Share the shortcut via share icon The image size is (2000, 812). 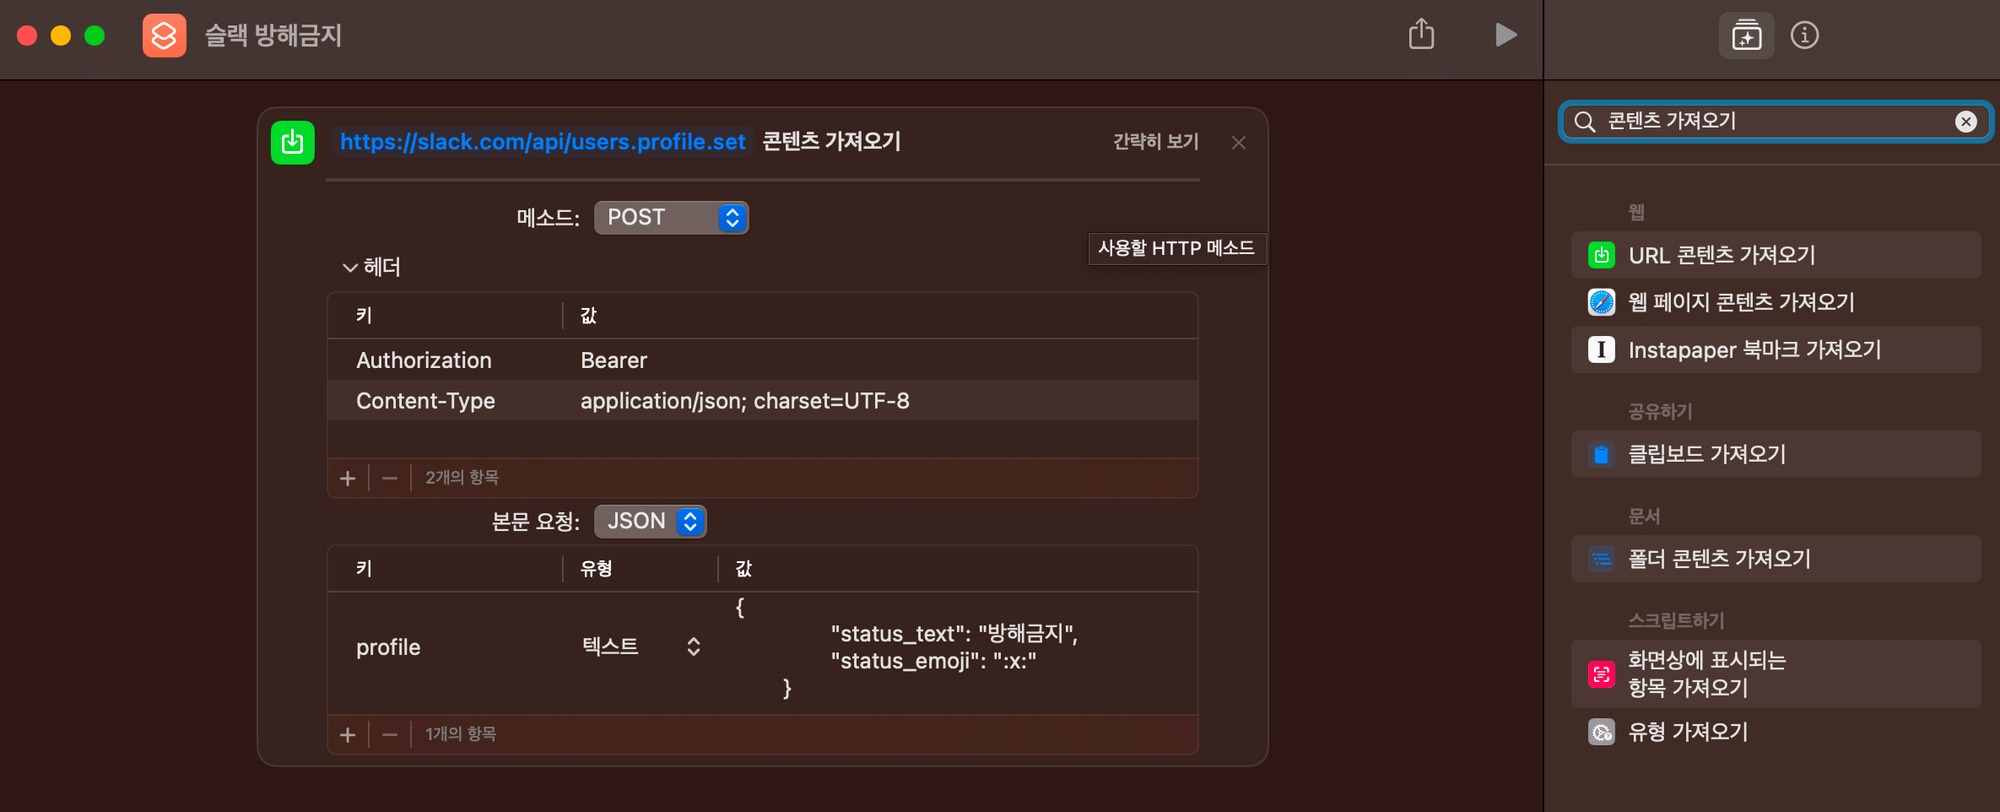point(1421,34)
